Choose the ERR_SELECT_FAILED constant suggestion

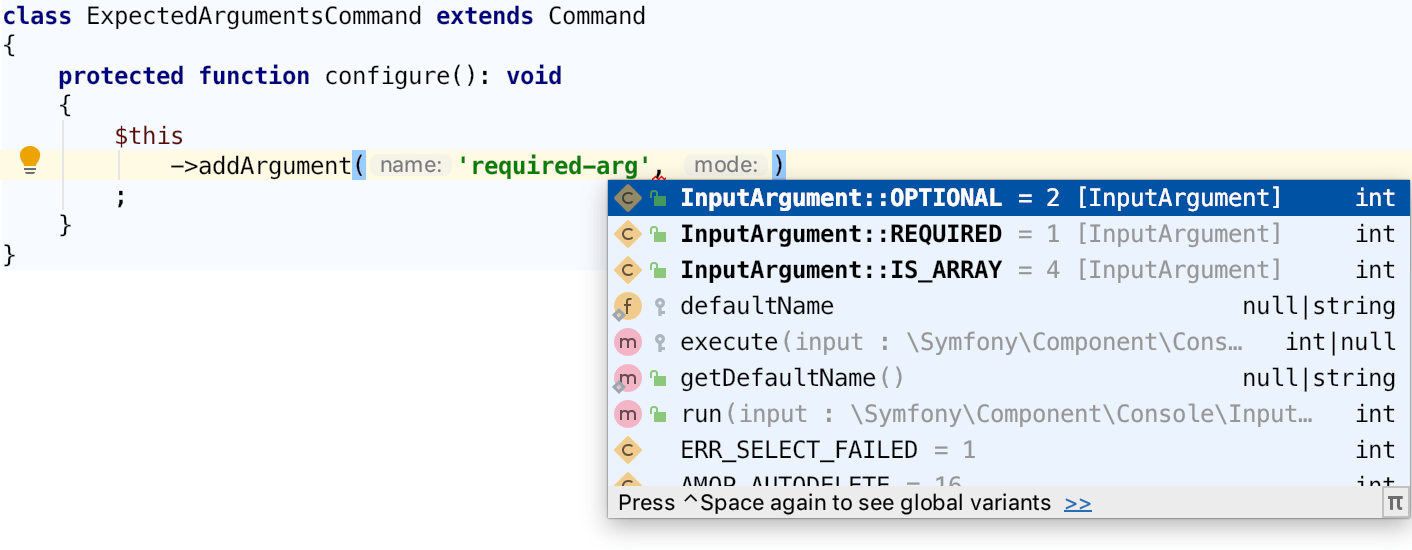point(798,450)
